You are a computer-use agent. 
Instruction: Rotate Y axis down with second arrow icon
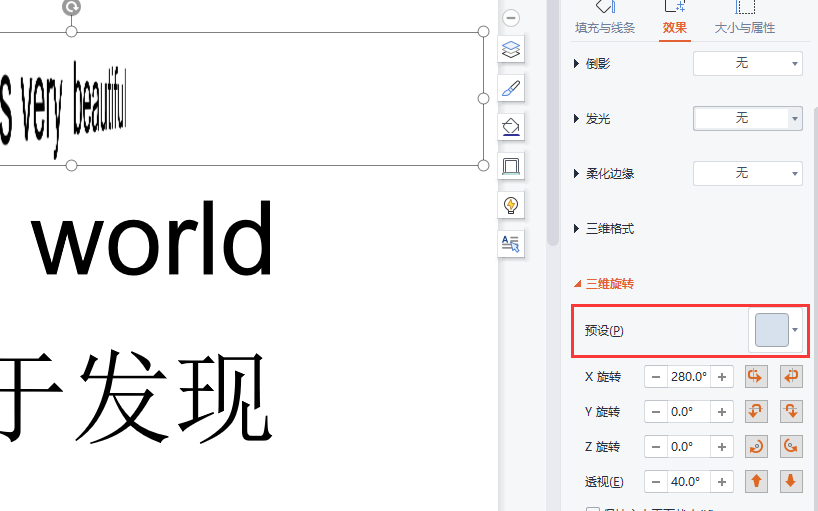coord(791,411)
